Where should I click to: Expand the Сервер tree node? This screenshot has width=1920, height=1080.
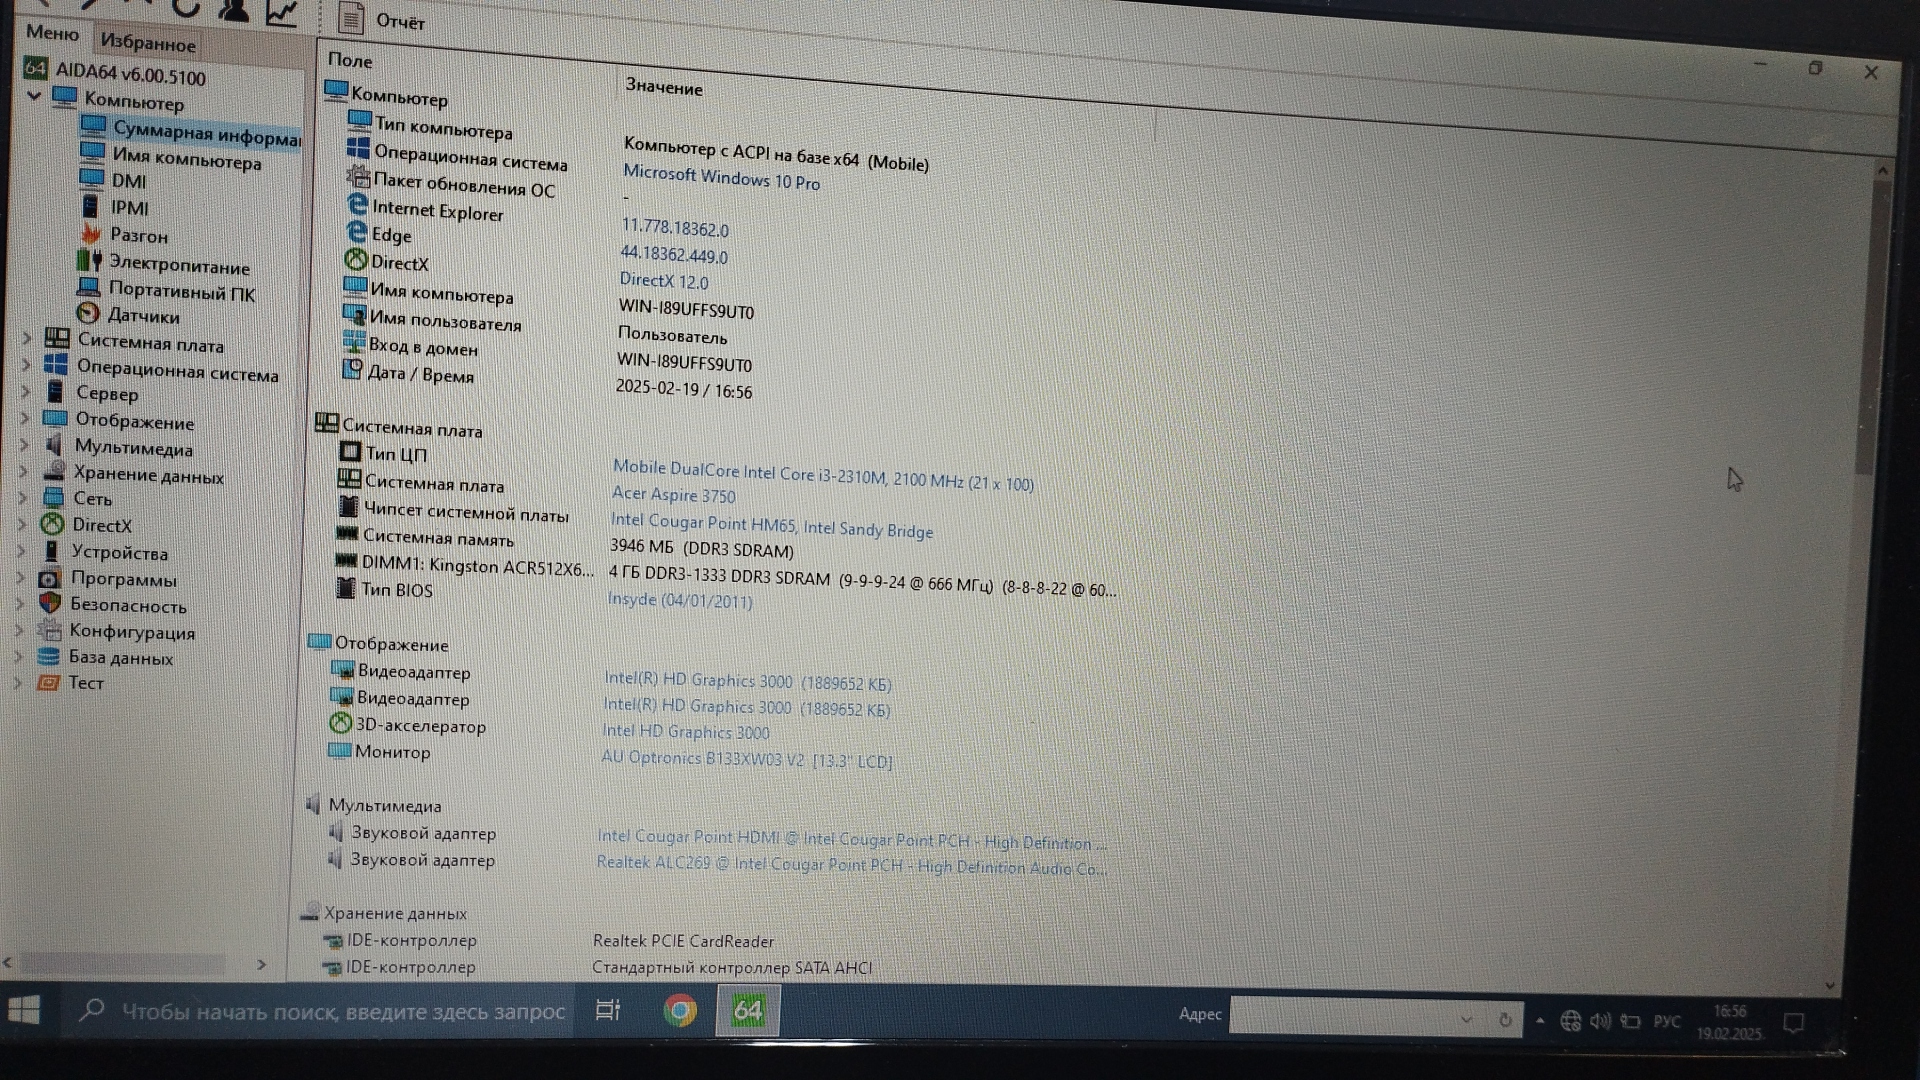[26, 391]
